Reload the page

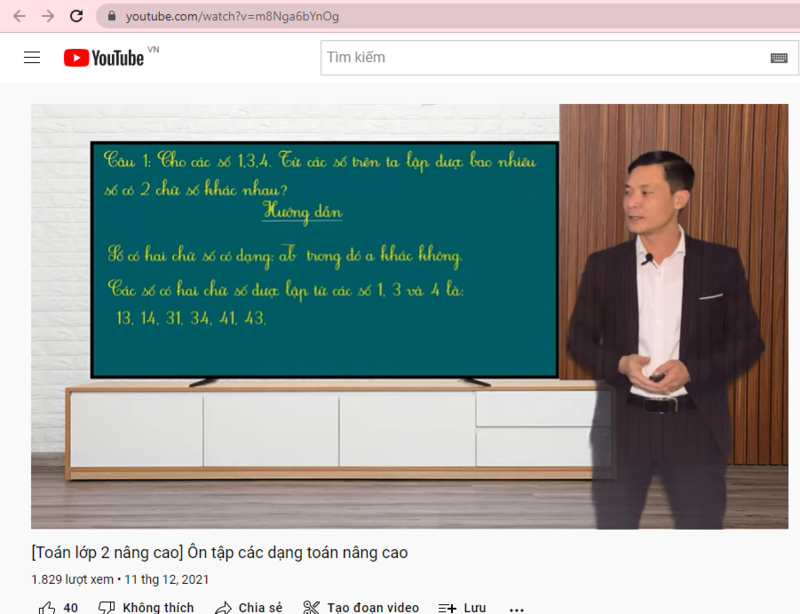tap(76, 16)
